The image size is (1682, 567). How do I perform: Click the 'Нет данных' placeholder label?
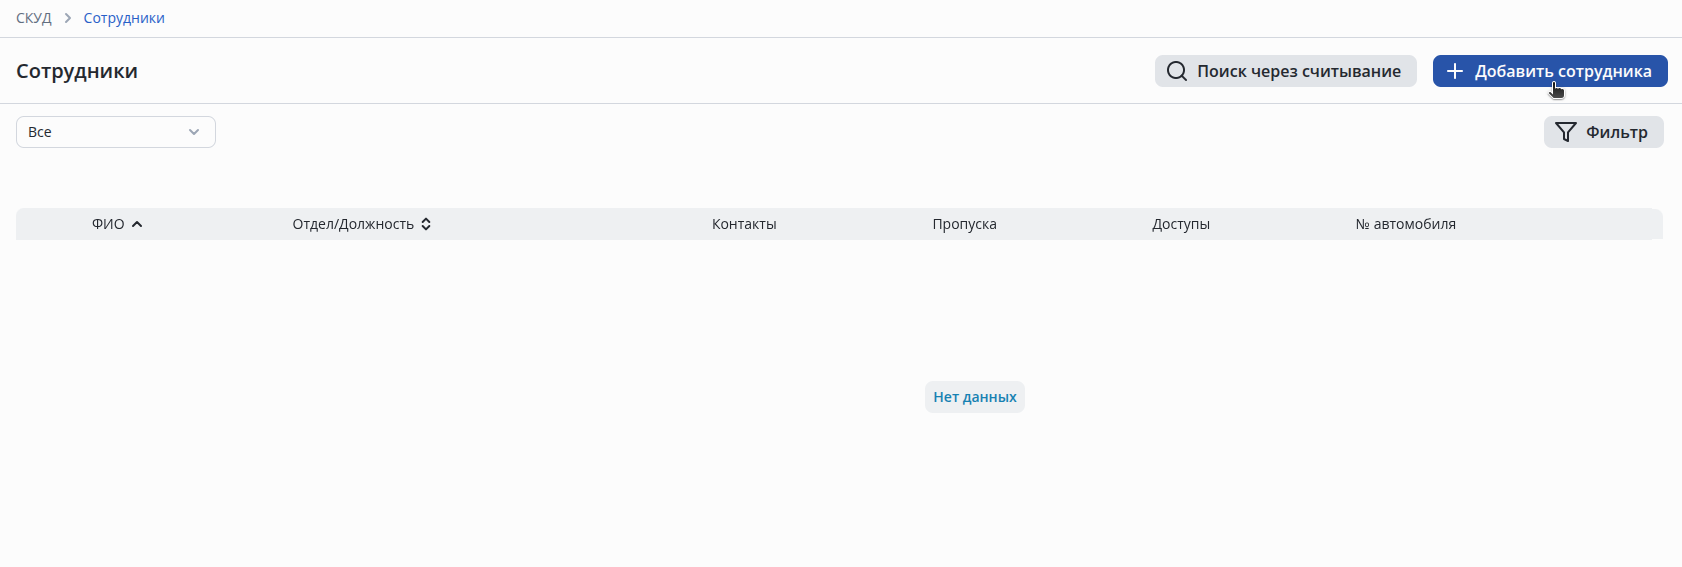pyautogui.click(x=975, y=397)
